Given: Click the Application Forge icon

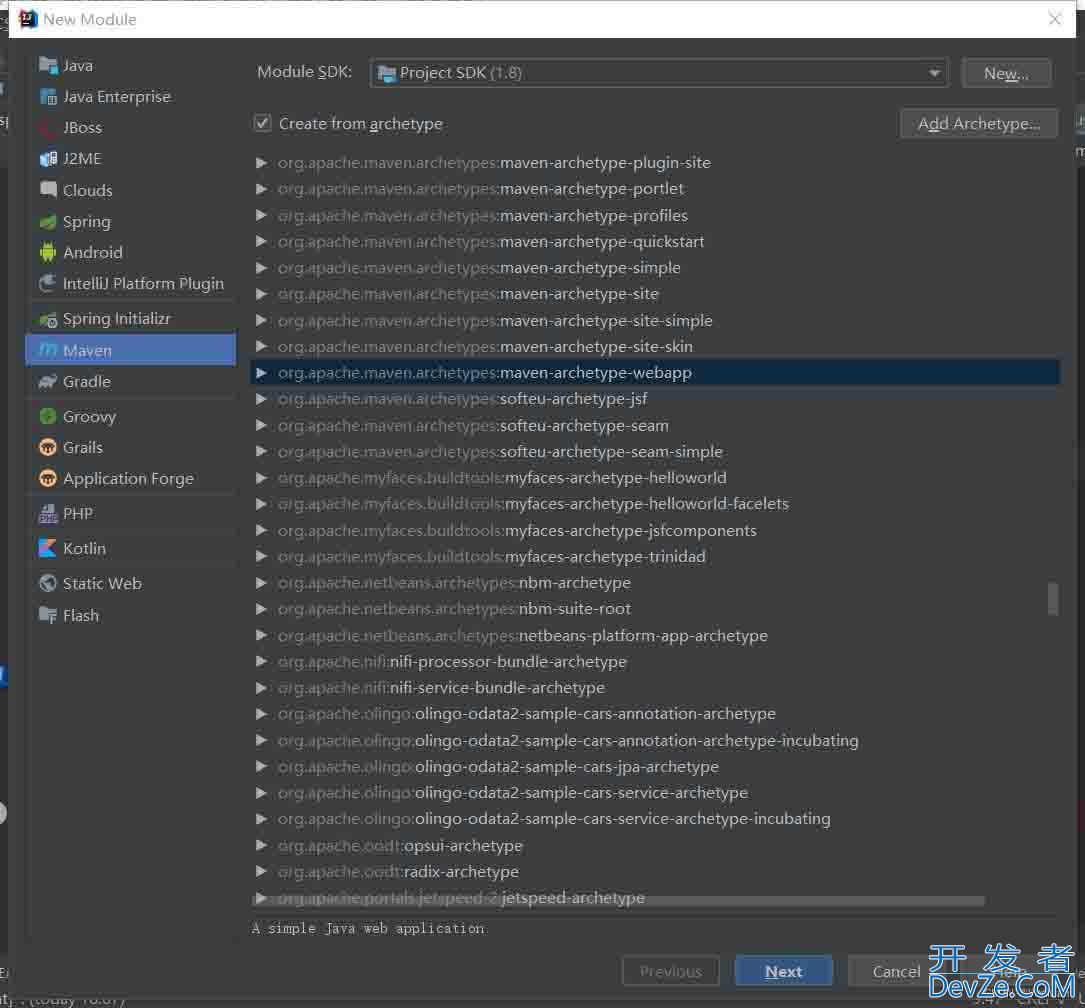Looking at the screenshot, I should pos(48,479).
